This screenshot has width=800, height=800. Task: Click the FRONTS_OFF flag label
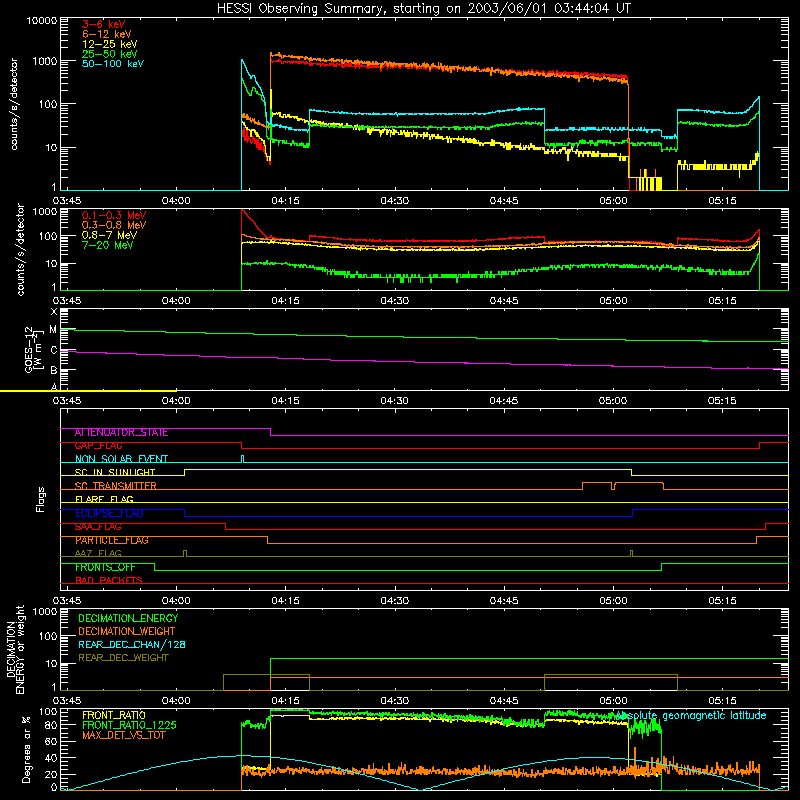click(105, 567)
